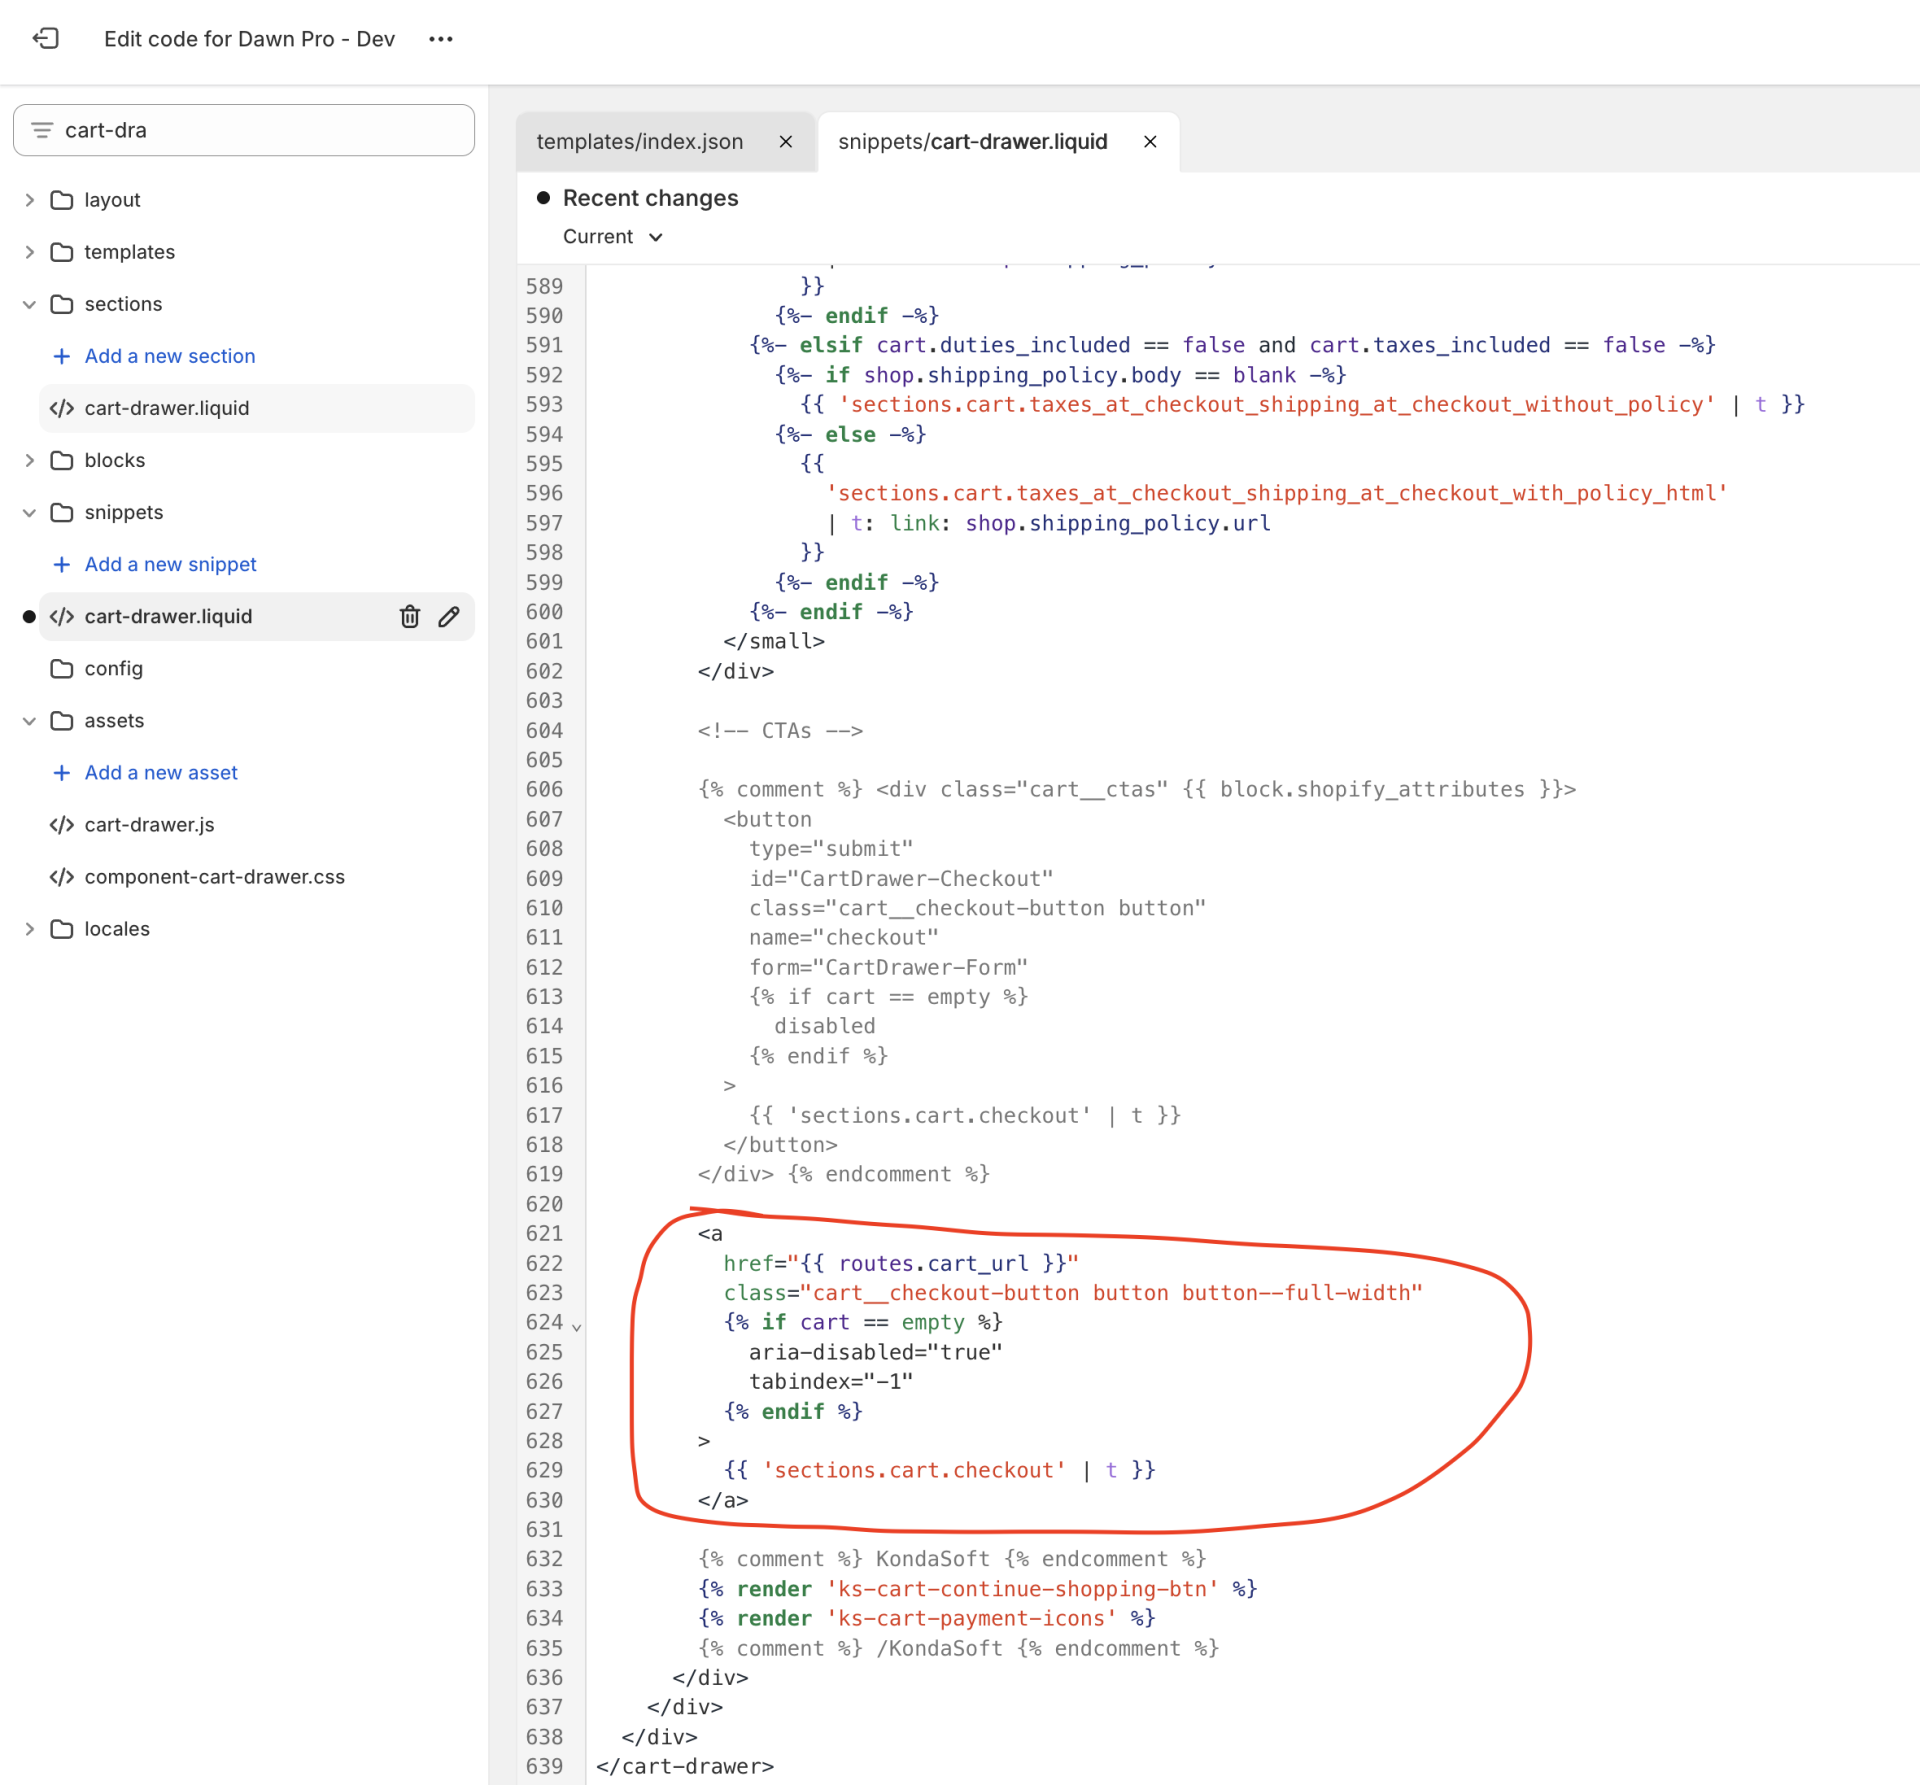The height and width of the screenshot is (1785, 1920).
Task: Close the templates/index.json tab
Action: tap(786, 142)
